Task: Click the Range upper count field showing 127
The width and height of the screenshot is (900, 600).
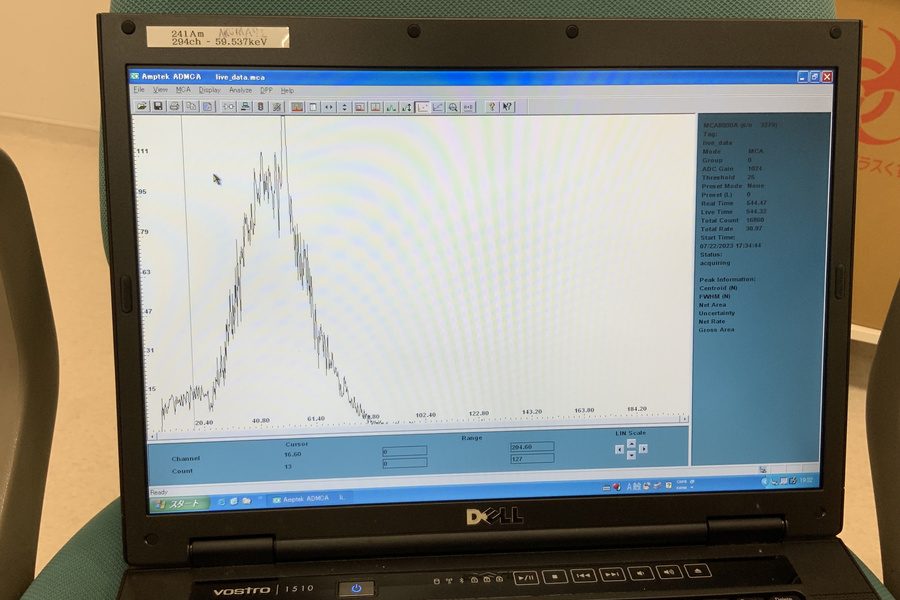Action: pos(531,458)
